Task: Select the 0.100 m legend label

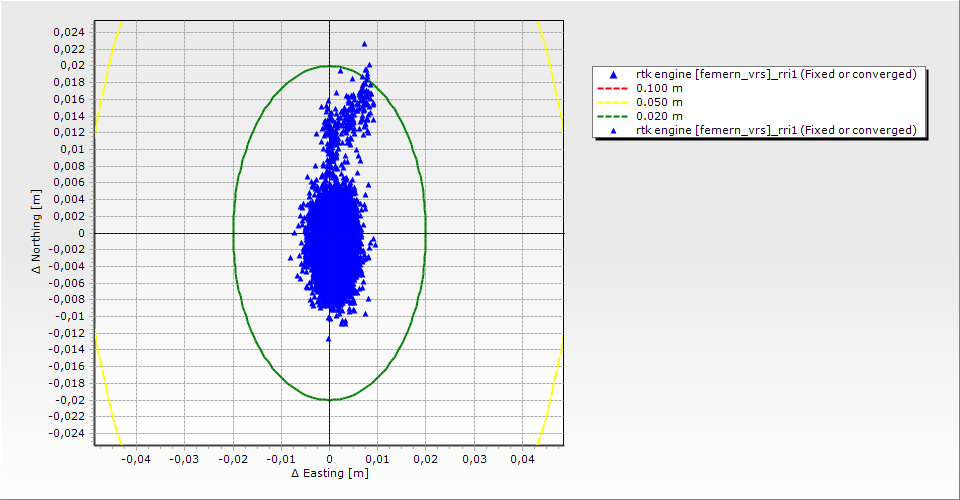Action: pyautogui.click(x=659, y=88)
